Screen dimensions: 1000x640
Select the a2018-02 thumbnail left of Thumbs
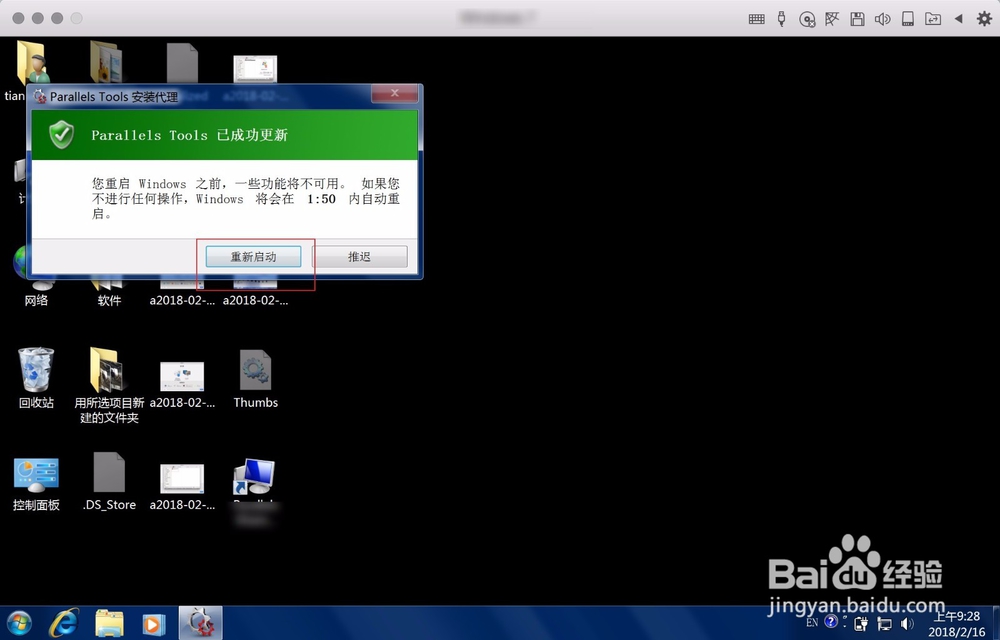[182, 384]
